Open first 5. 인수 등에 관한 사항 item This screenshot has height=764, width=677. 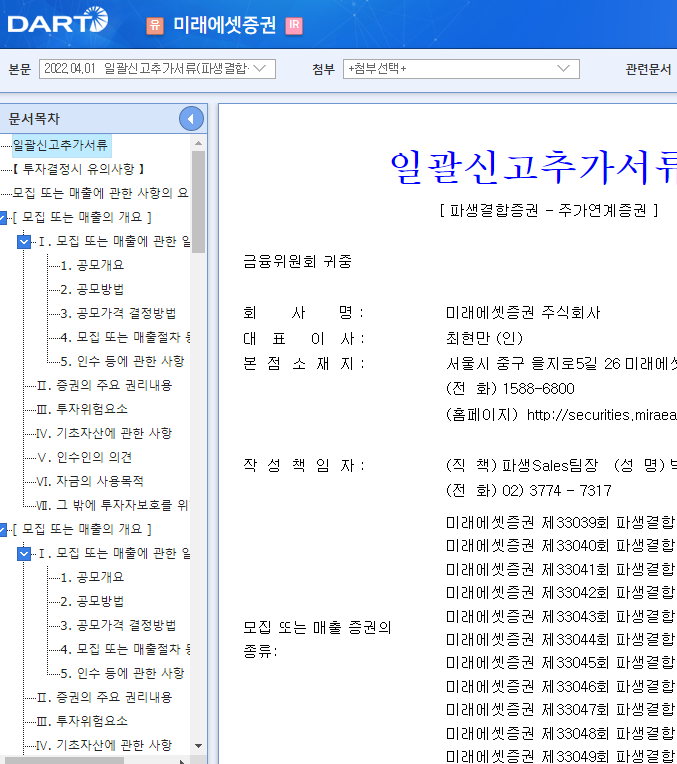[122, 361]
